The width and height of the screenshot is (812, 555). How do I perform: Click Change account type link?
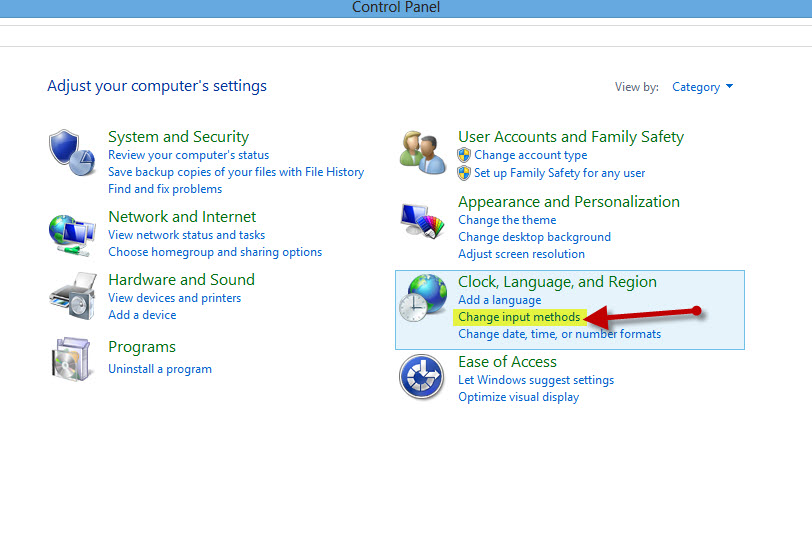coord(531,155)
